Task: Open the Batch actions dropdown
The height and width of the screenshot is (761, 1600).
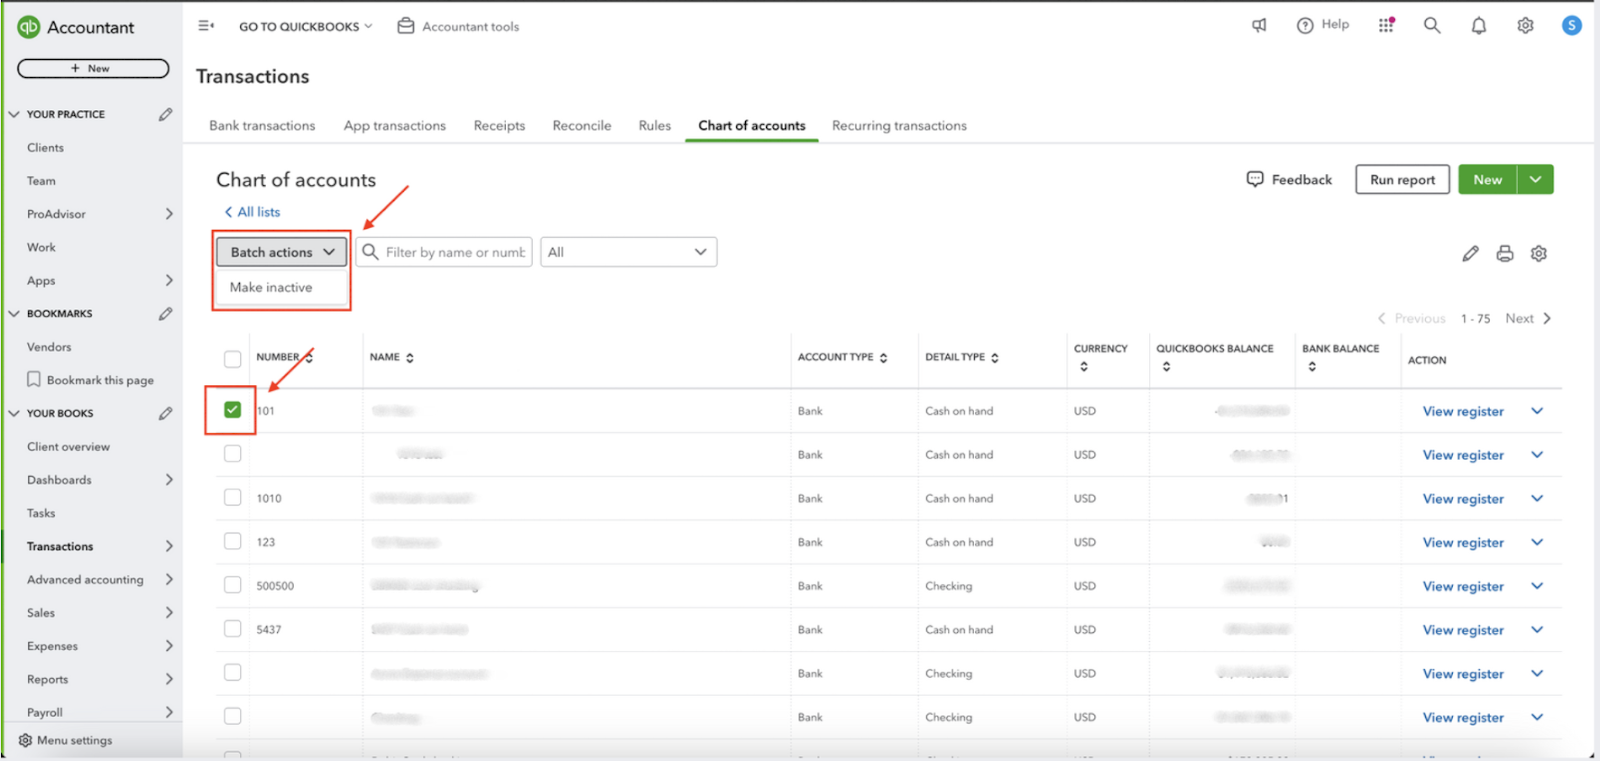Action: (x=282, y=252)
